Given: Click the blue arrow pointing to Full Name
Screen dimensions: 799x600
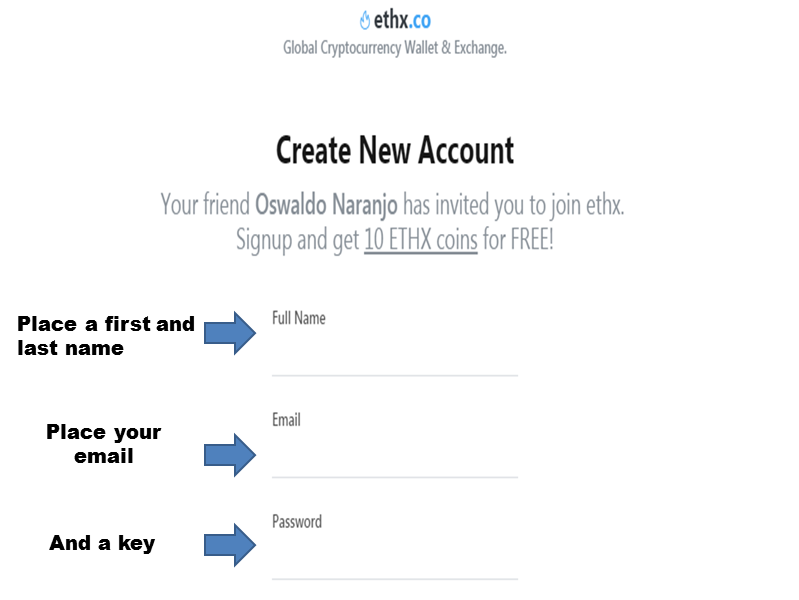Looking at the screenshot, I should click(230, 333).
